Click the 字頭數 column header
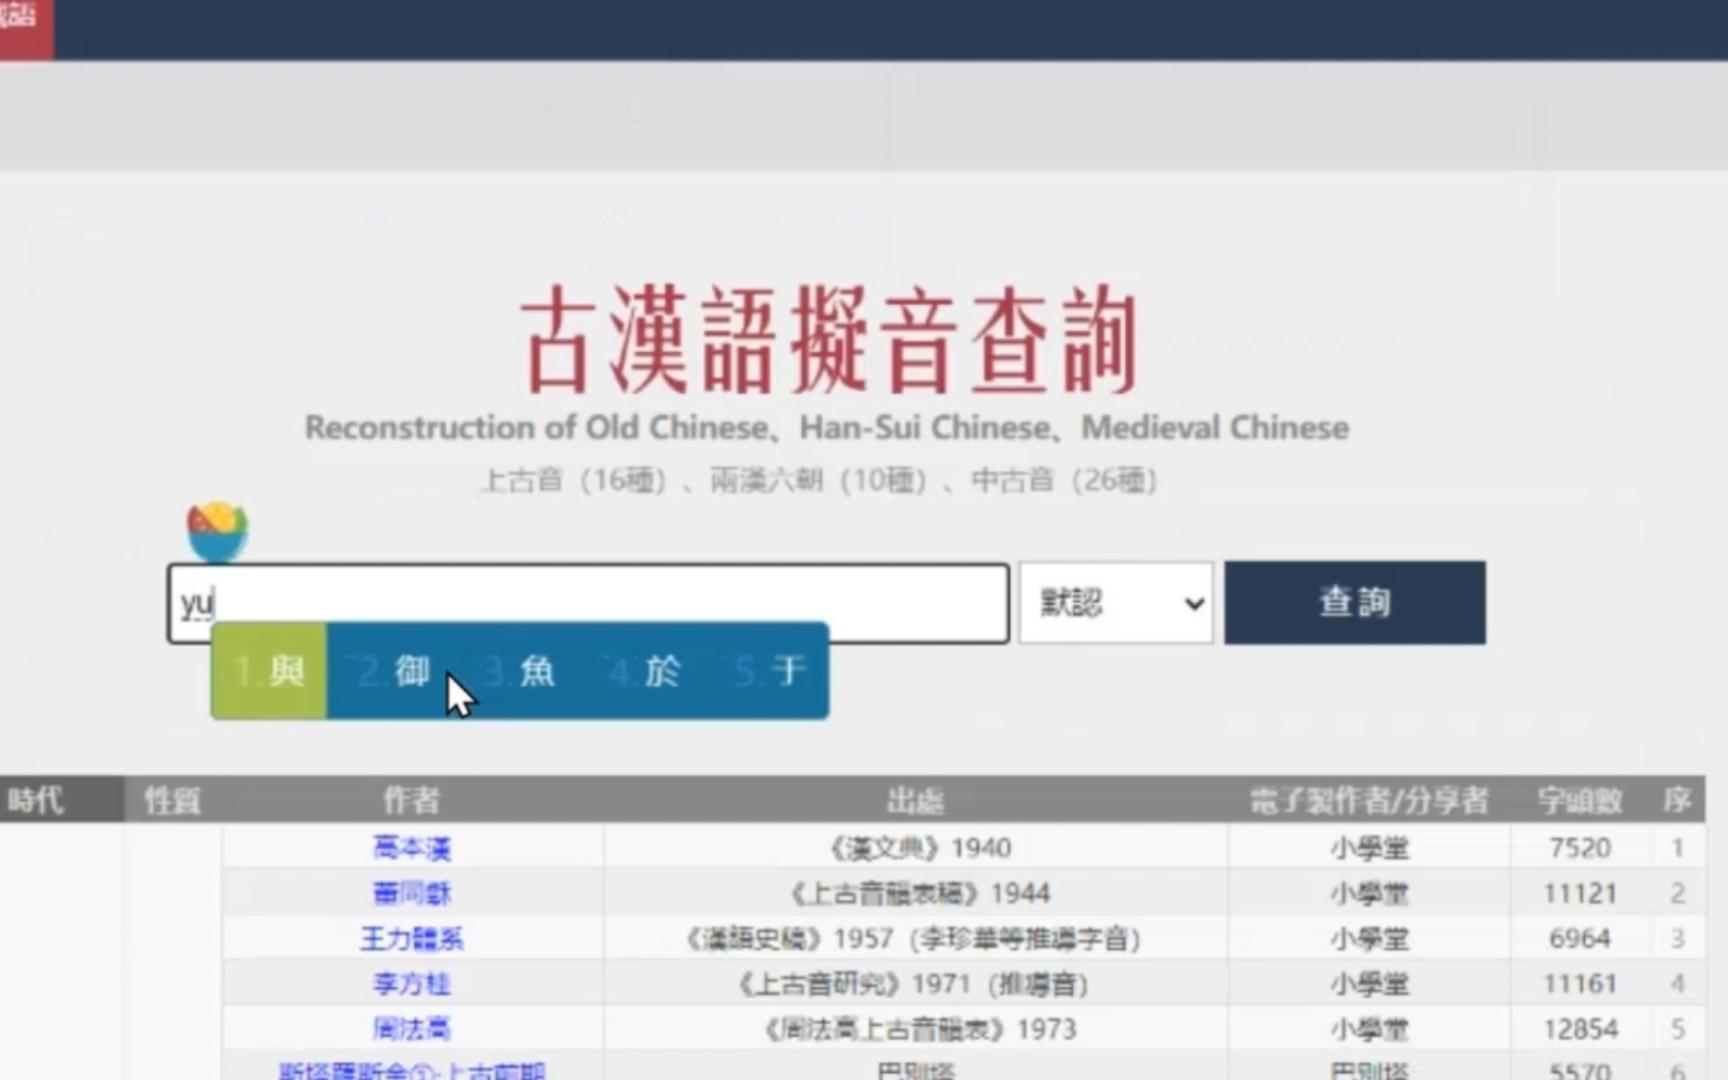Screen dimensions: 1728x1080 1580,800
